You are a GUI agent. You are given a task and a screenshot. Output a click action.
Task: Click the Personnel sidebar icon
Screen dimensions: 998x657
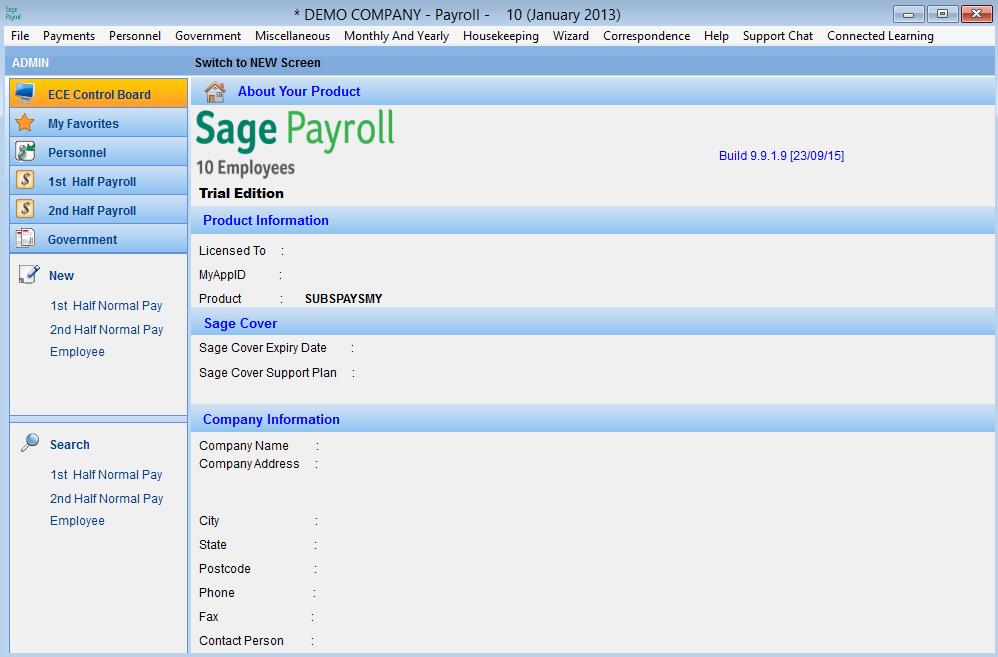pyautogui.click(x=25, y=152)
